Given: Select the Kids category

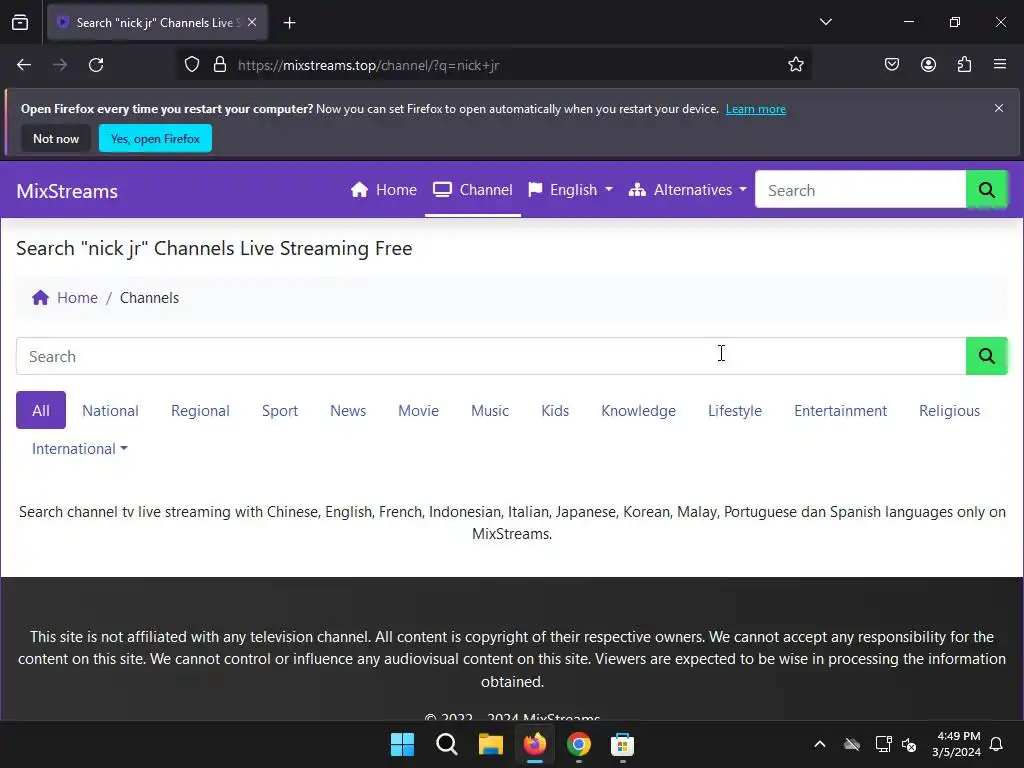Looking at the screenshot, I should (555, 410).
